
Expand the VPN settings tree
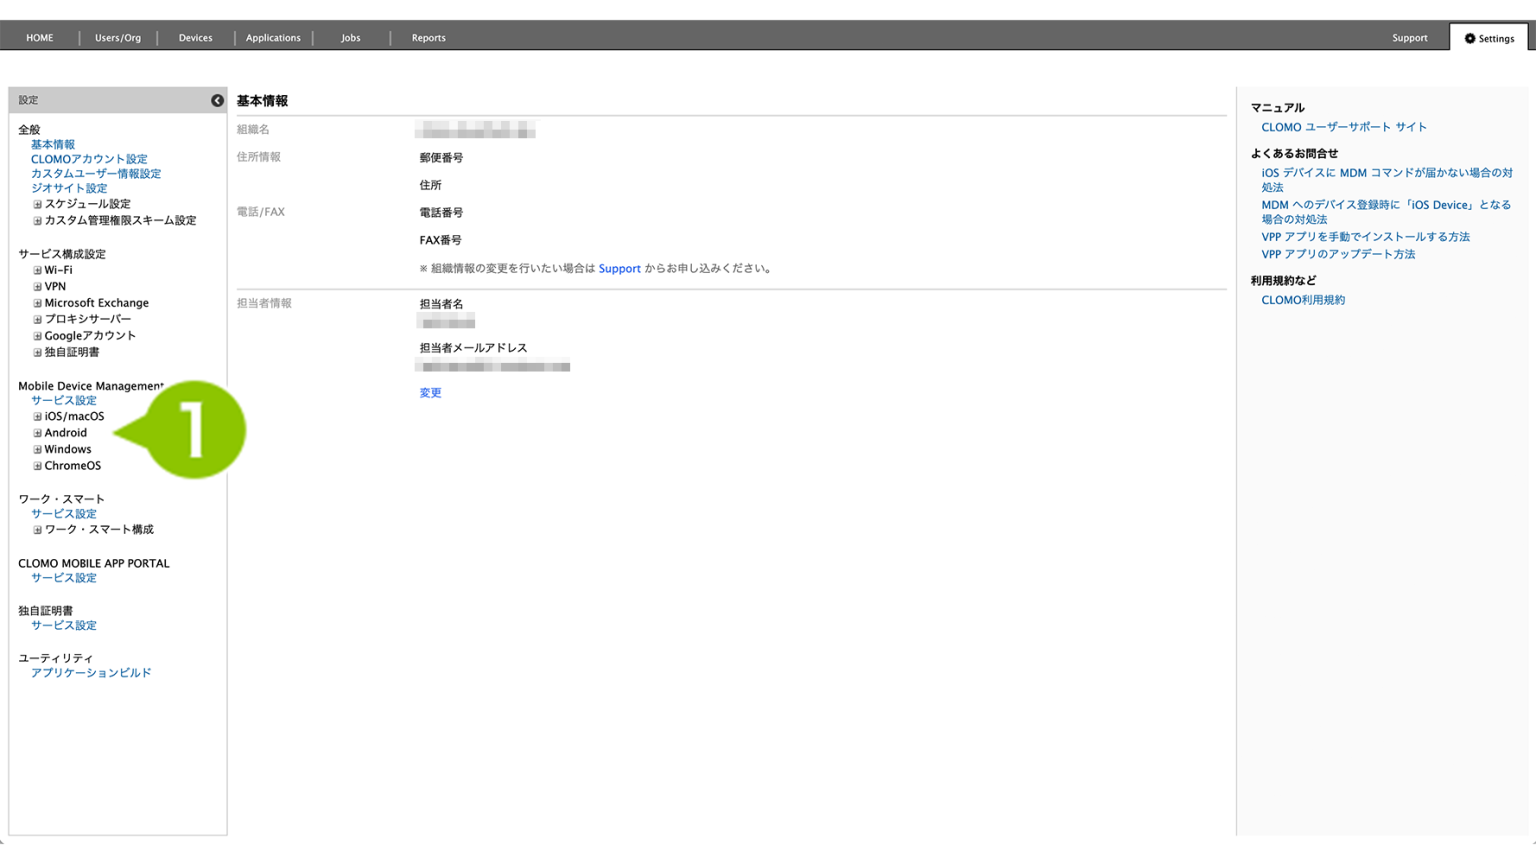36,286
